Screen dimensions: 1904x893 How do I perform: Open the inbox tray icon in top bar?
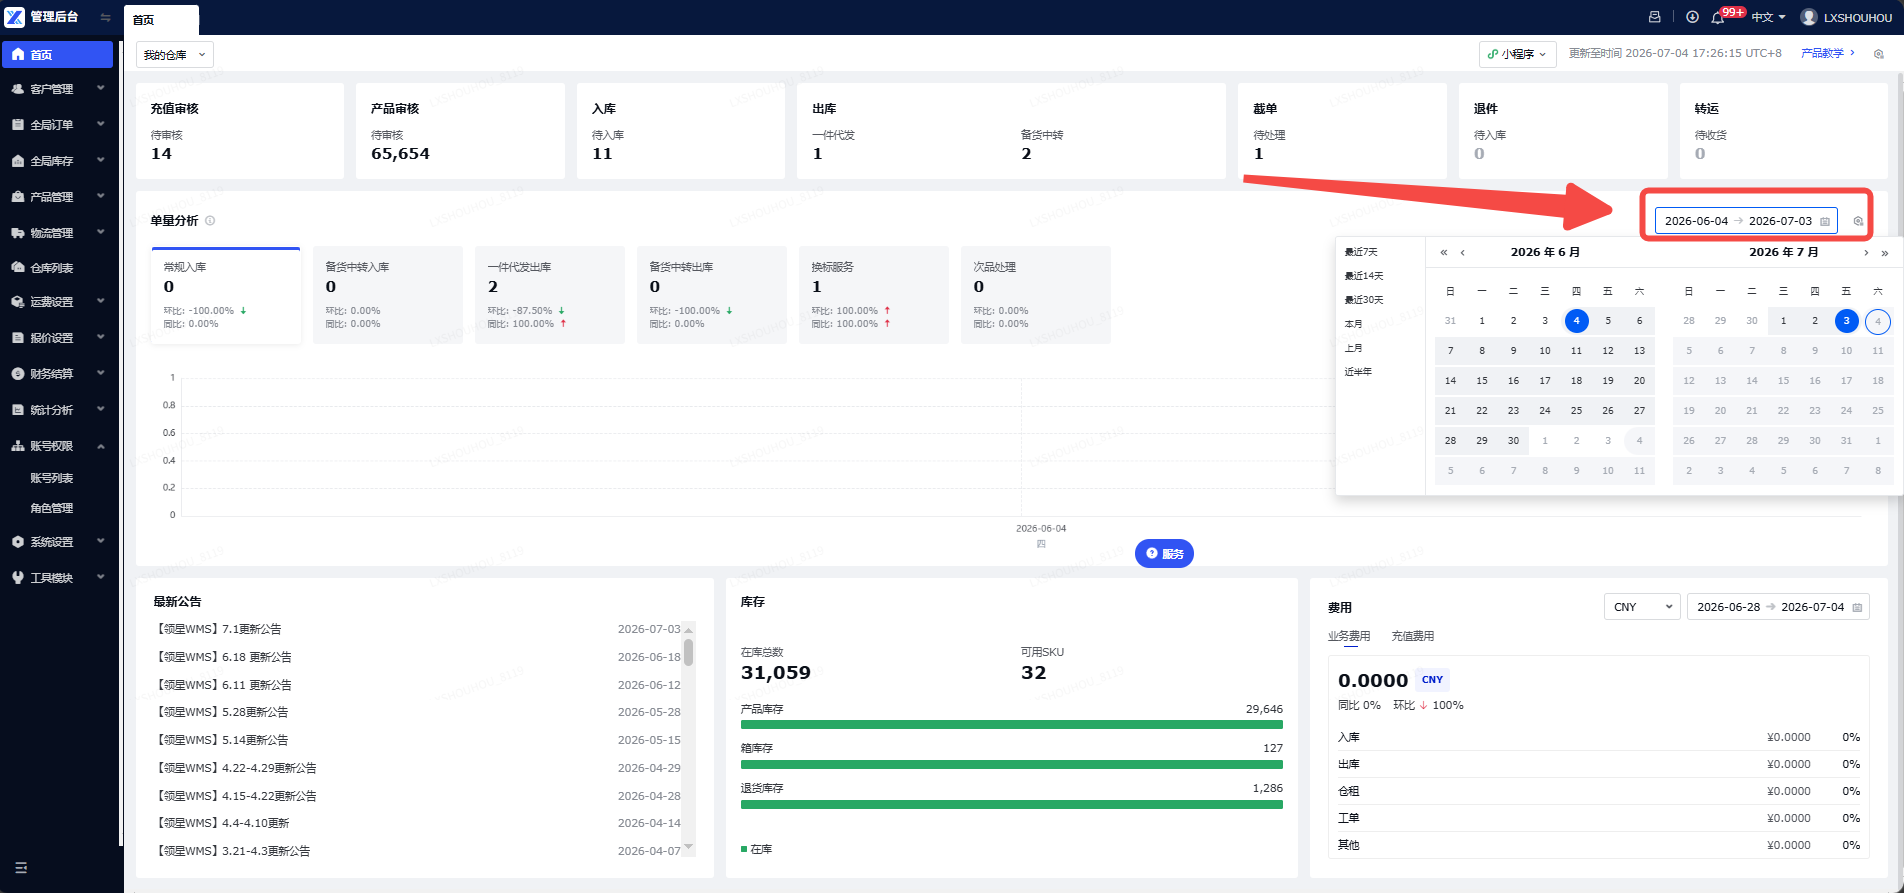[x=1655, y=17]
